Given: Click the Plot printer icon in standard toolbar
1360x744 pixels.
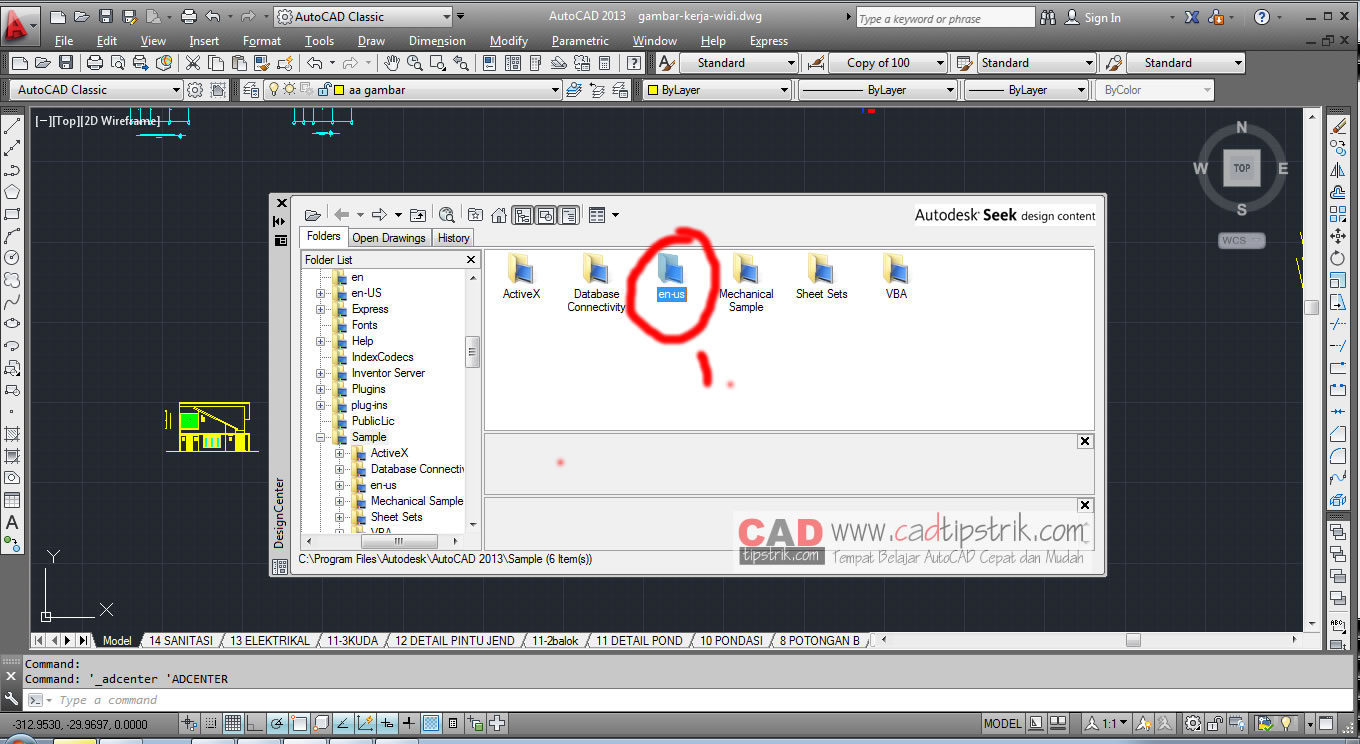Looking at the screenshot, I should [x=95, y=63].
